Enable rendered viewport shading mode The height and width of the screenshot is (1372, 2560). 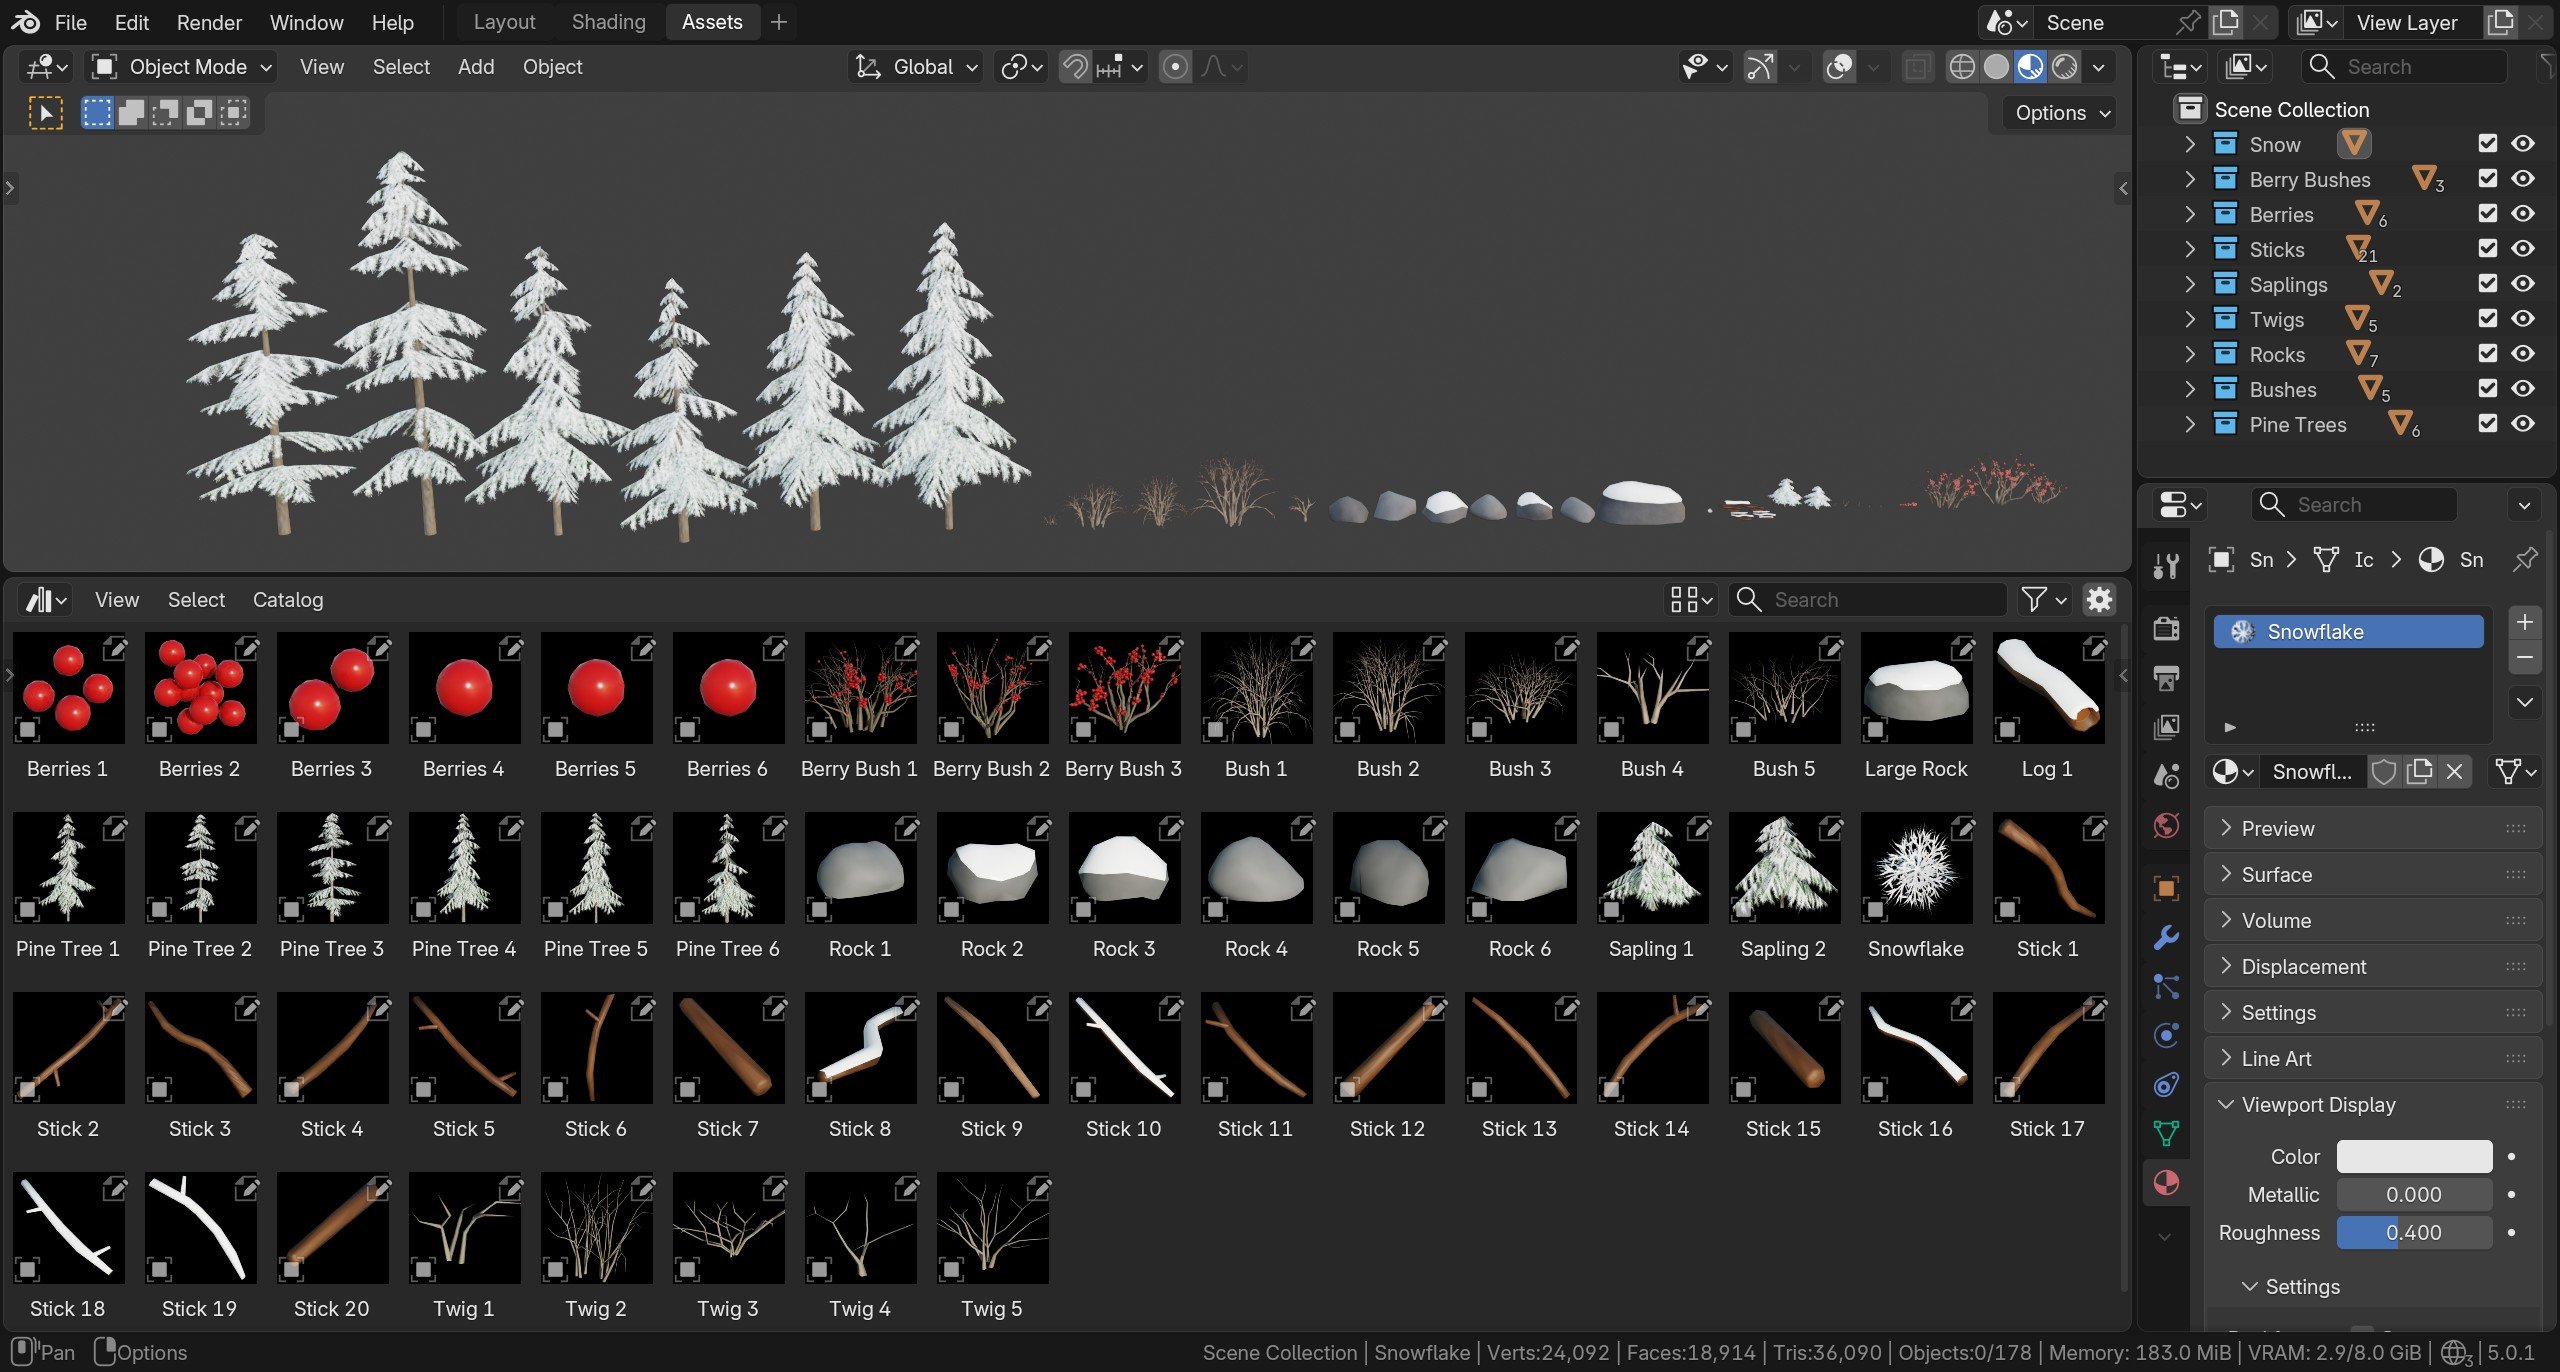point(2064,67)
